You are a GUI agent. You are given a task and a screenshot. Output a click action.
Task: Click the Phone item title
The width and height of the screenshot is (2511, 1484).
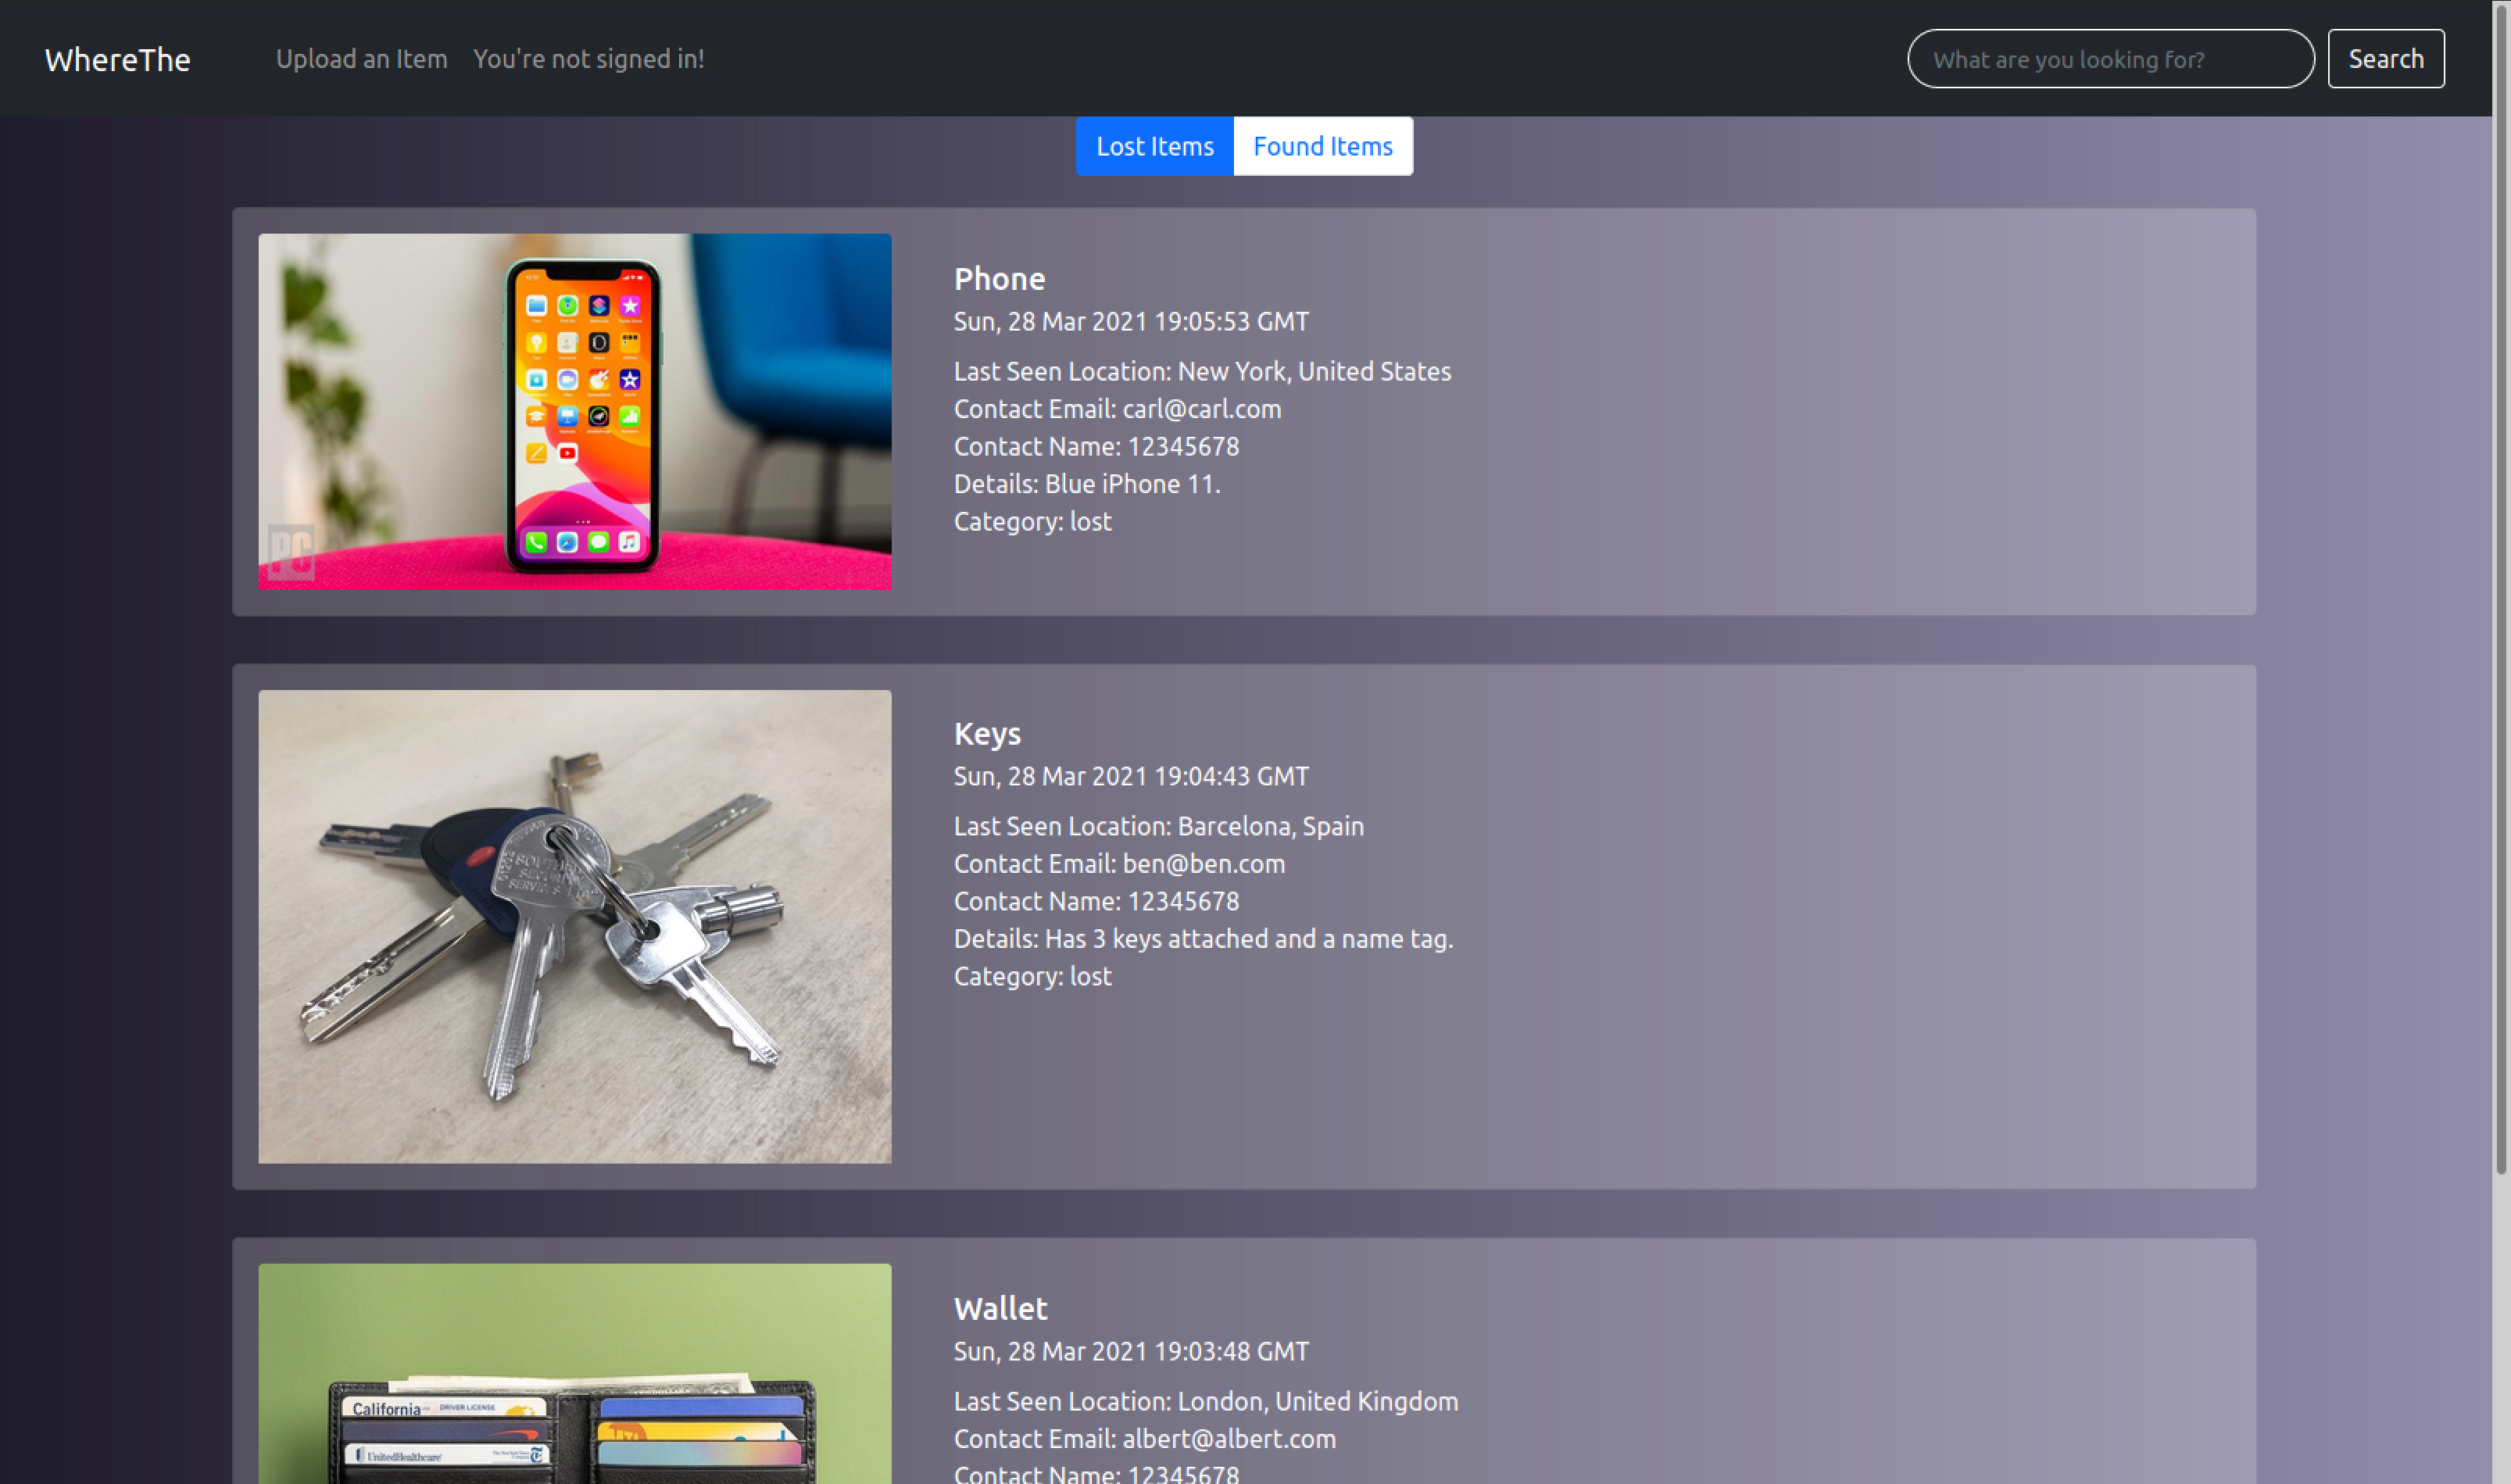999,279
